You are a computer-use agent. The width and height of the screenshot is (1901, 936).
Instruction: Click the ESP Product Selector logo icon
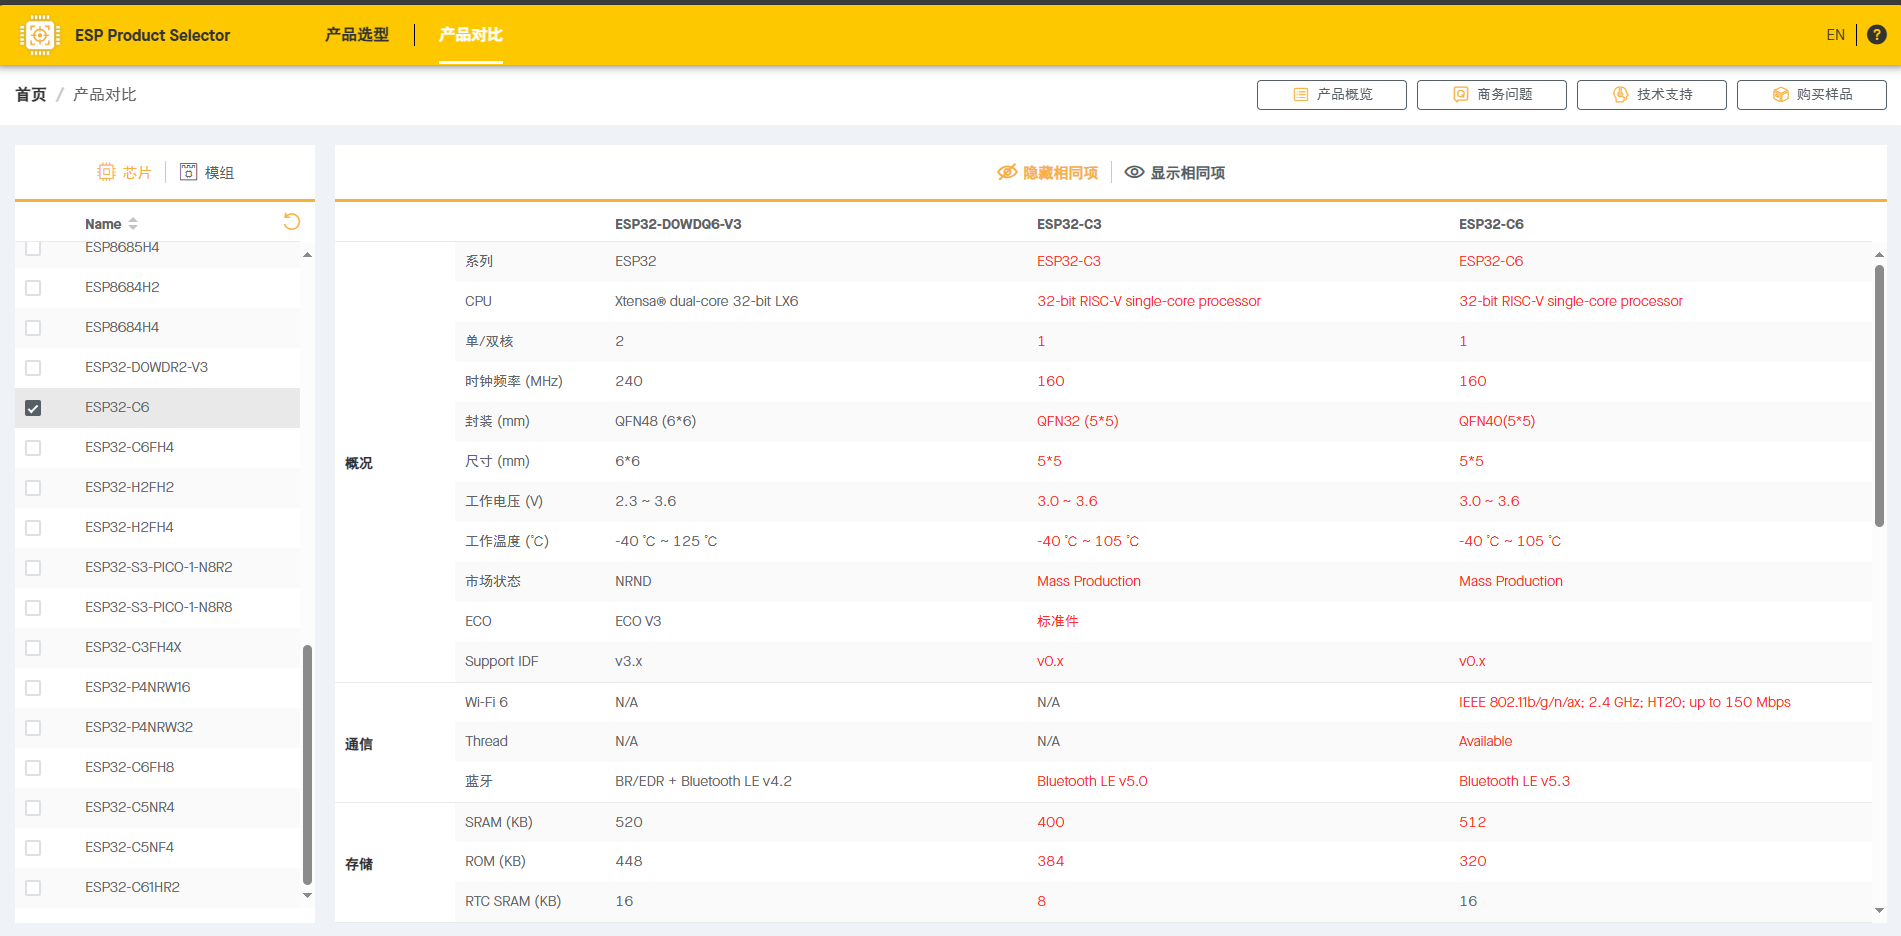pyautogui.click(x=40, y=35)
